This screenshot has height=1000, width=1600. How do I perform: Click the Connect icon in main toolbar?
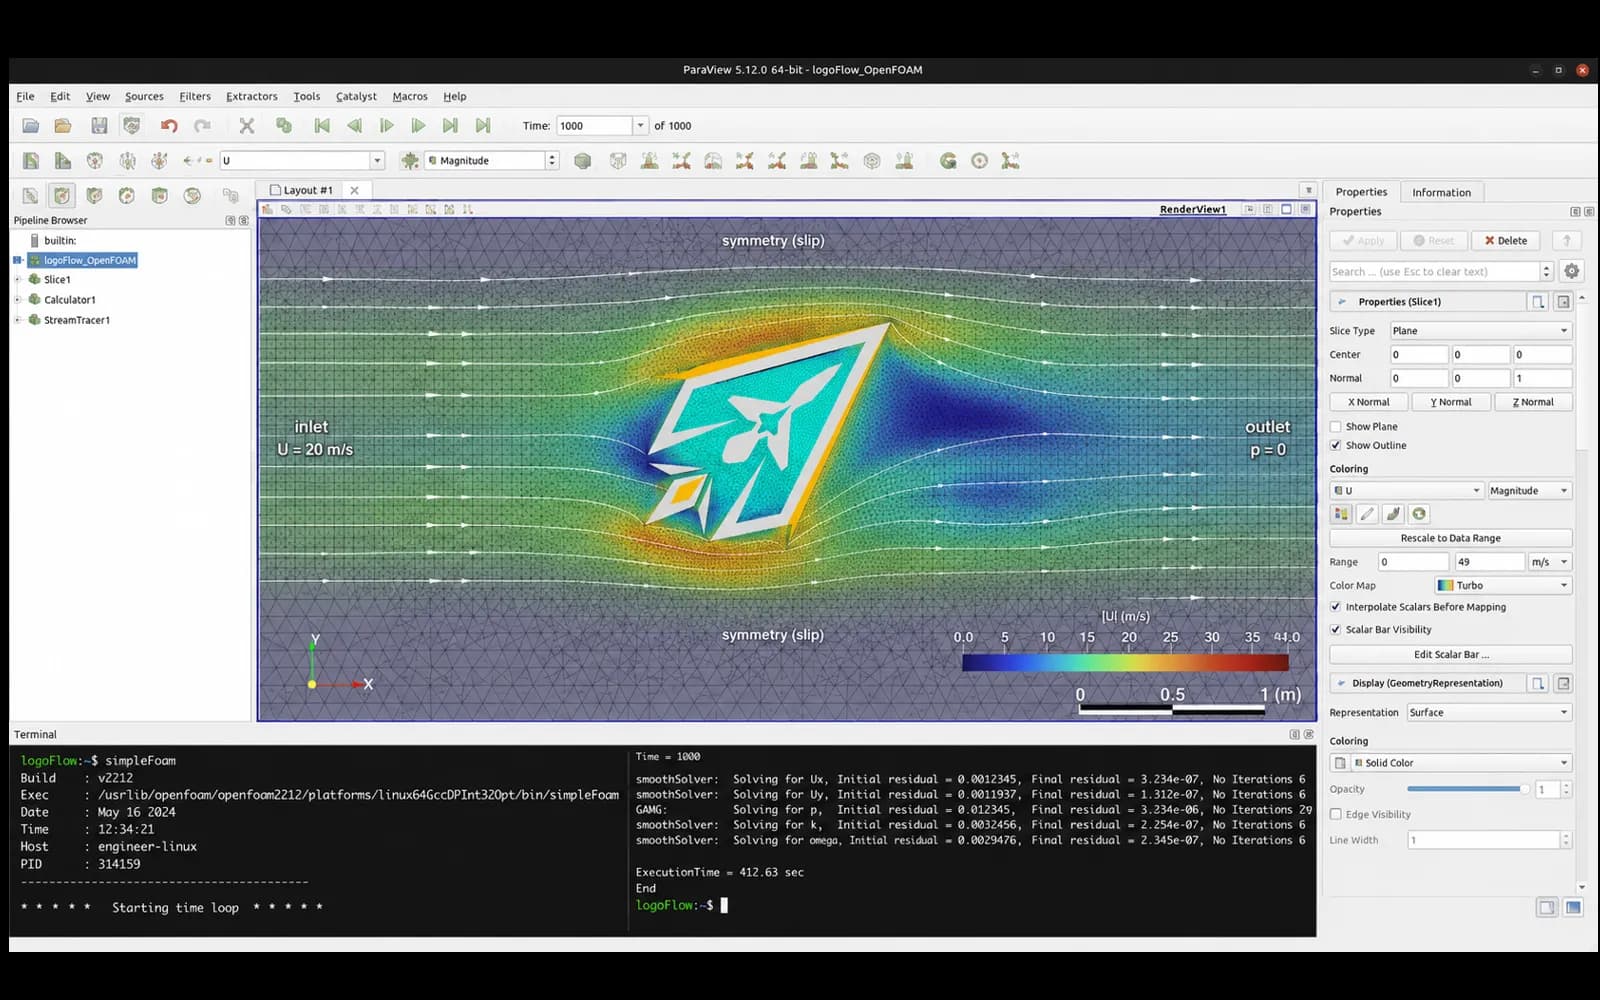point(284,126)
